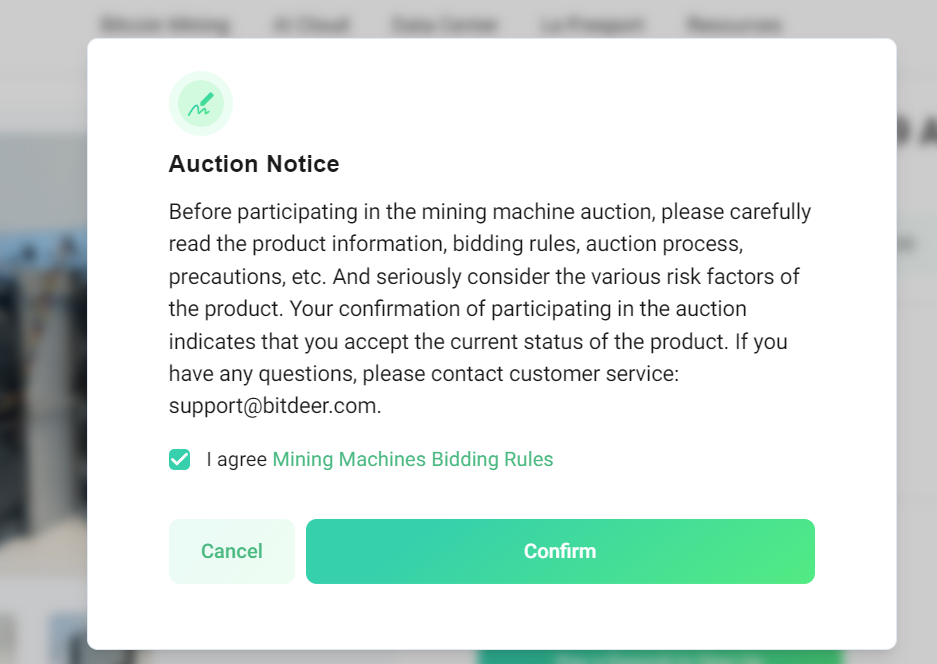Click the notice paragraph's first line

pyautogui.click(x=489, y=212)
